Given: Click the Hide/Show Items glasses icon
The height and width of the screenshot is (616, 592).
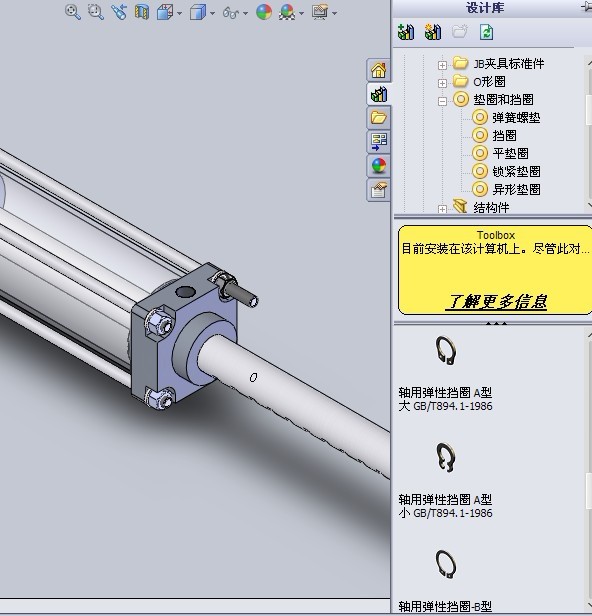Looking at the screenshot, I should click(x=231, y=13).
